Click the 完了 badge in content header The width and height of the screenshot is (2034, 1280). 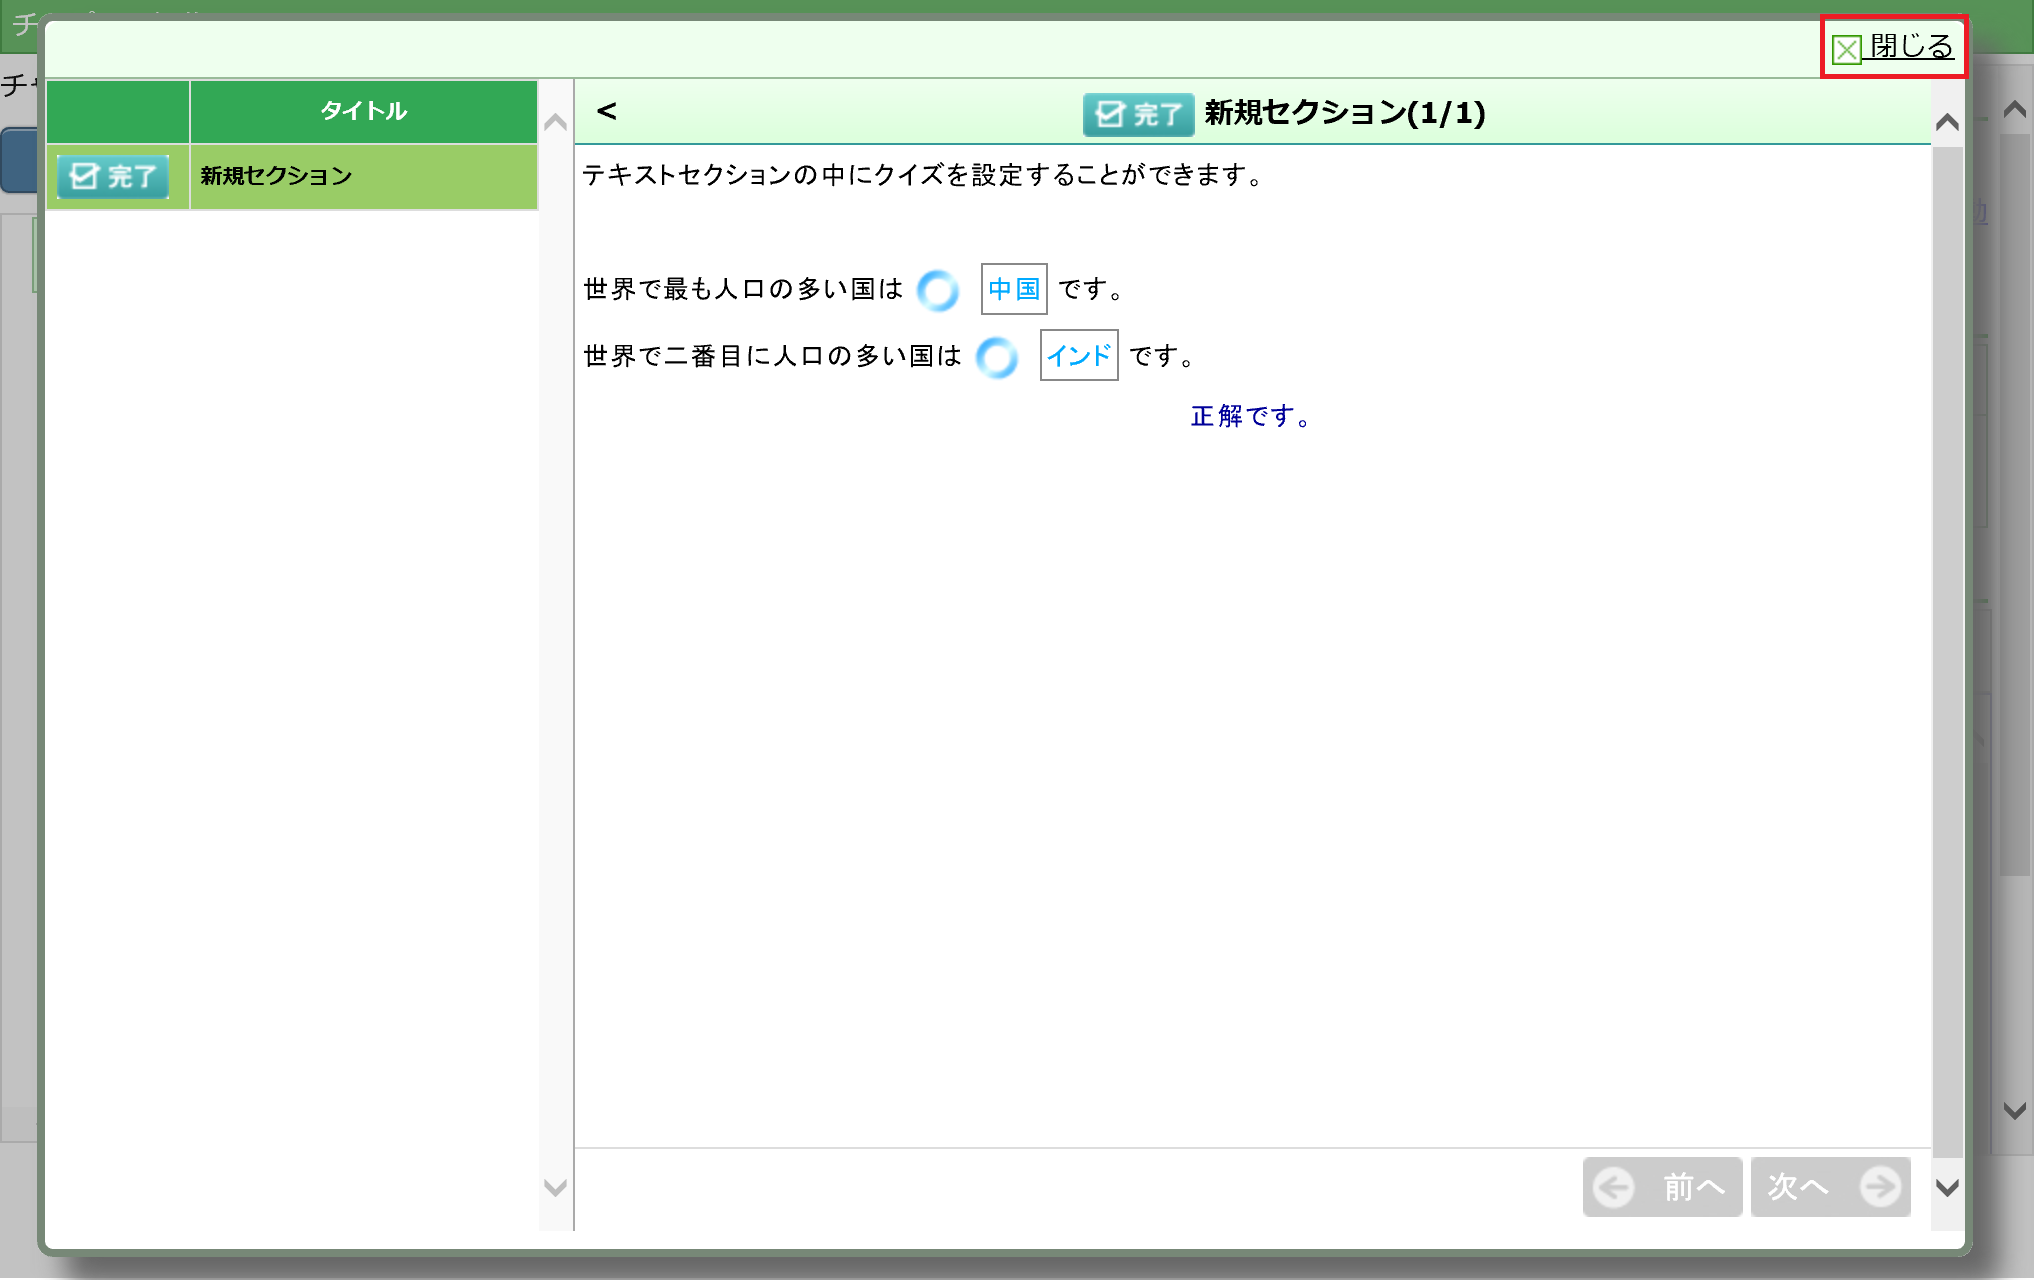point(1138,114)
